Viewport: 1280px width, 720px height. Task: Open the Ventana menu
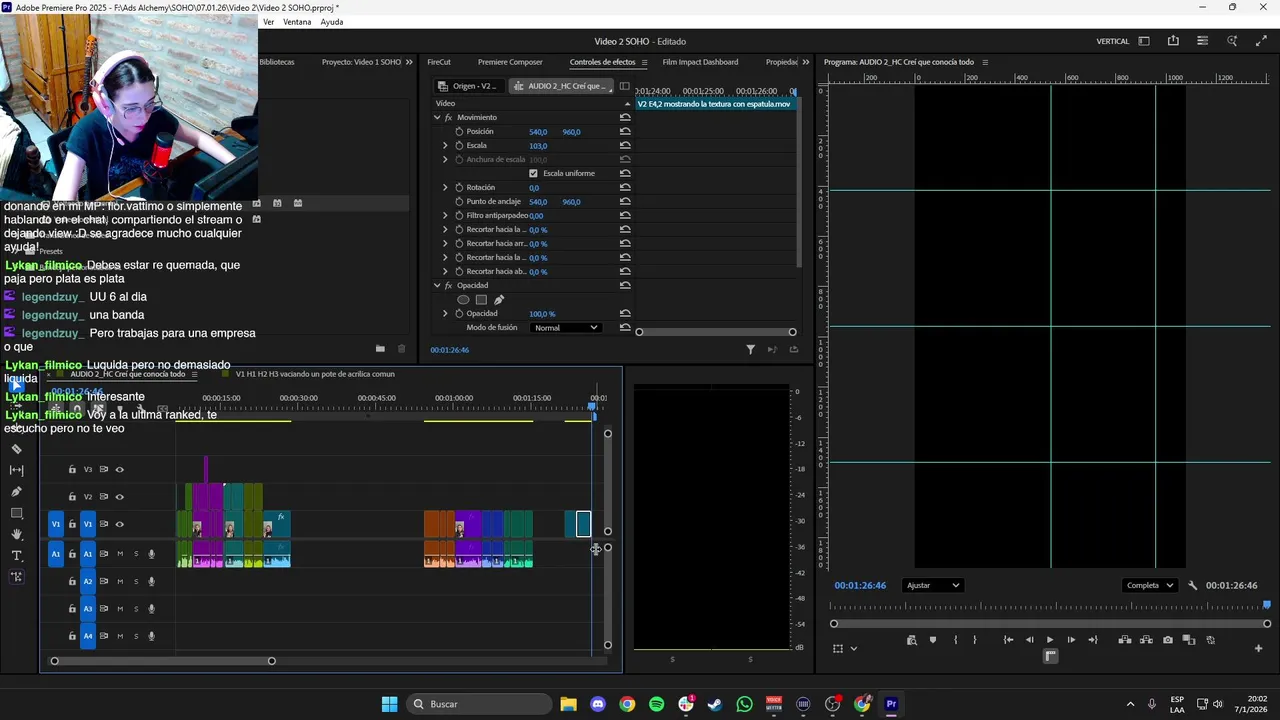coord(297,22)
